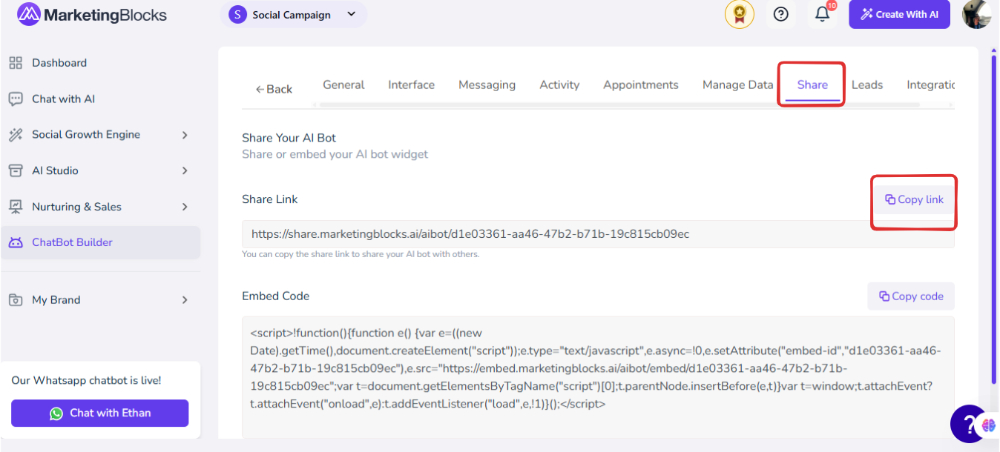
Task: Open the Social Campaign workspace dropdown
Action: click(293, 15)
